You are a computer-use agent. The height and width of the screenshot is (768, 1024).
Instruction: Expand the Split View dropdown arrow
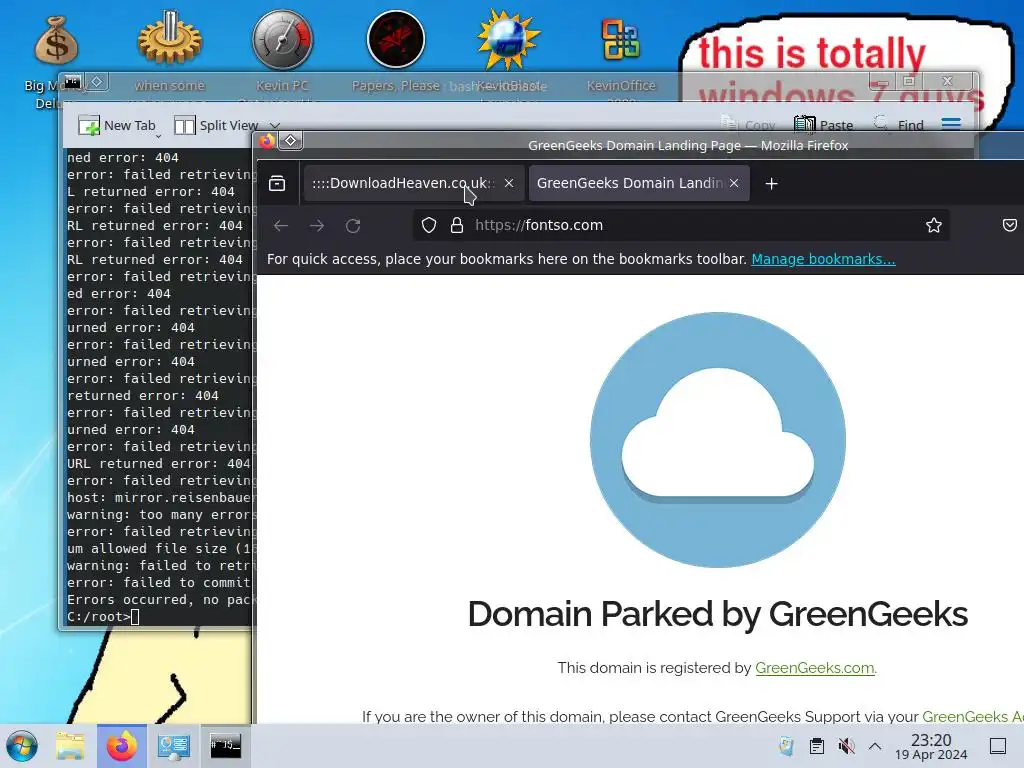[x=275, y=125]
